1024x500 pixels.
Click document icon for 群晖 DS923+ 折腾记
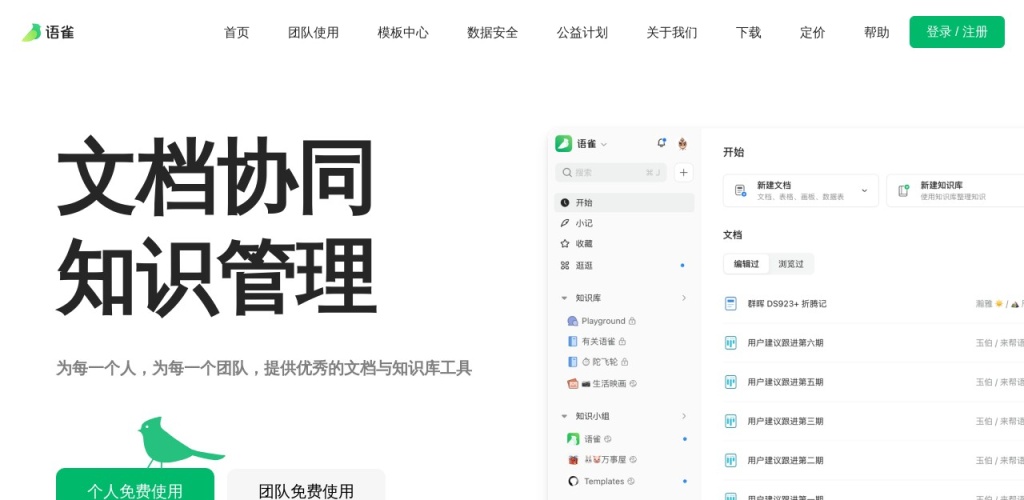pos(730,303)
